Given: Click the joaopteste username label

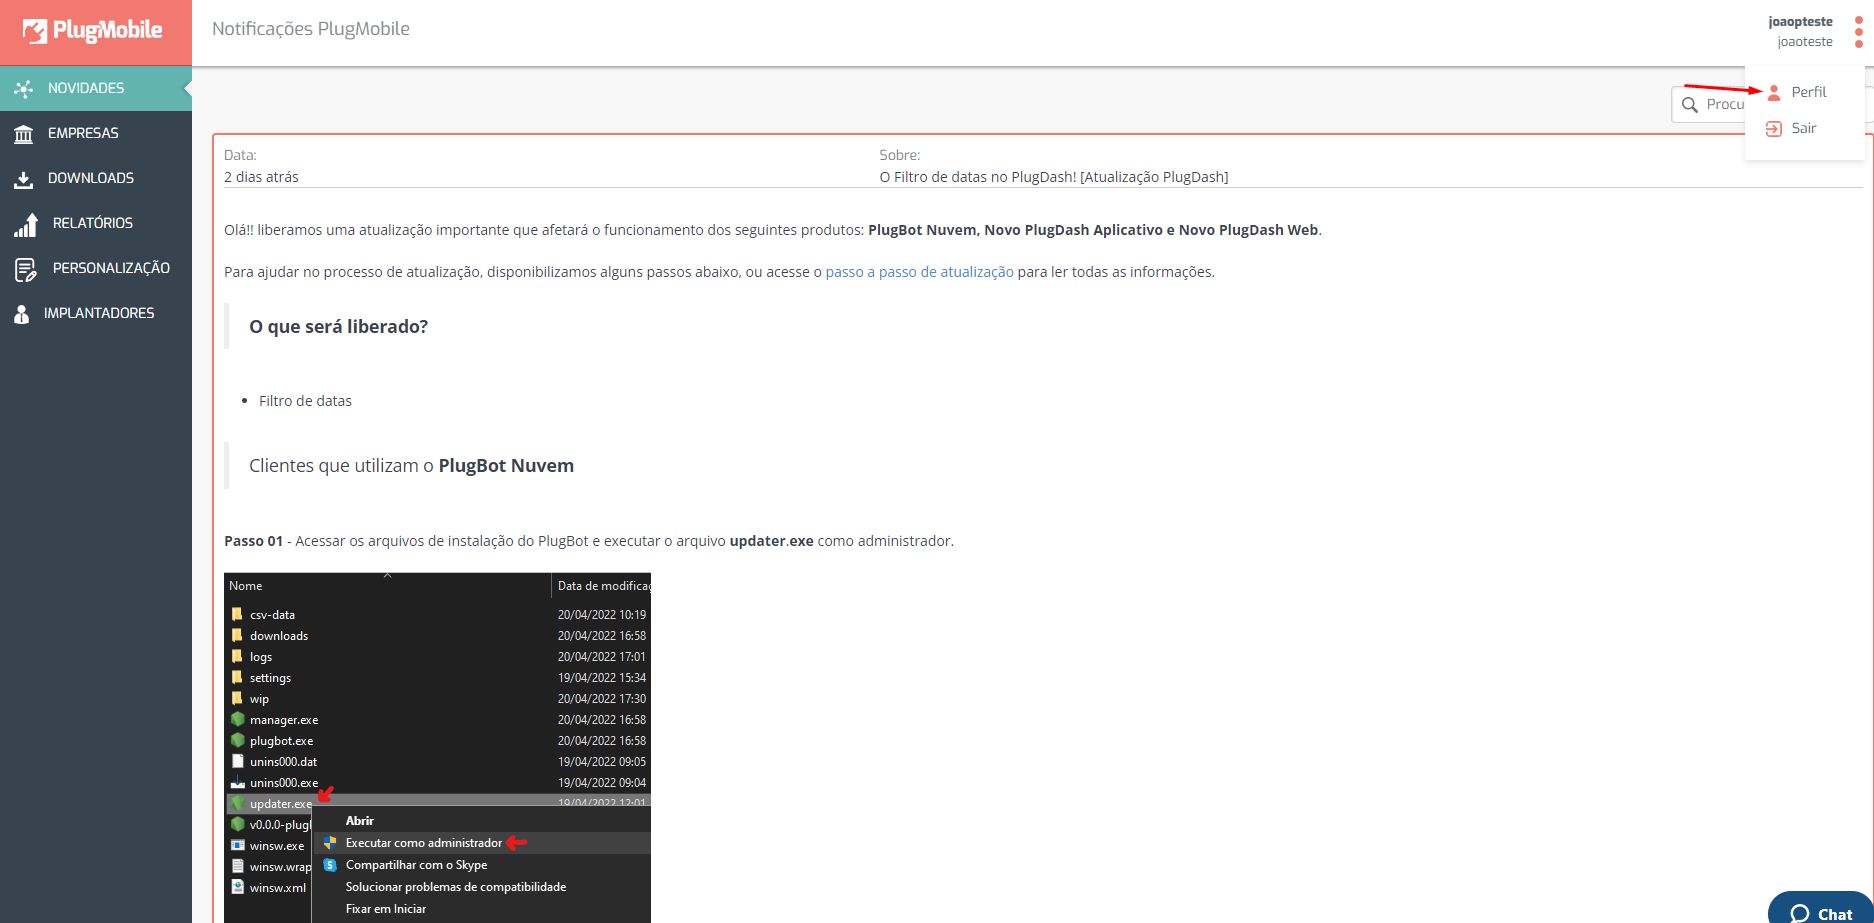Looking at the screenshot, I should click(x=1800, y=21).
